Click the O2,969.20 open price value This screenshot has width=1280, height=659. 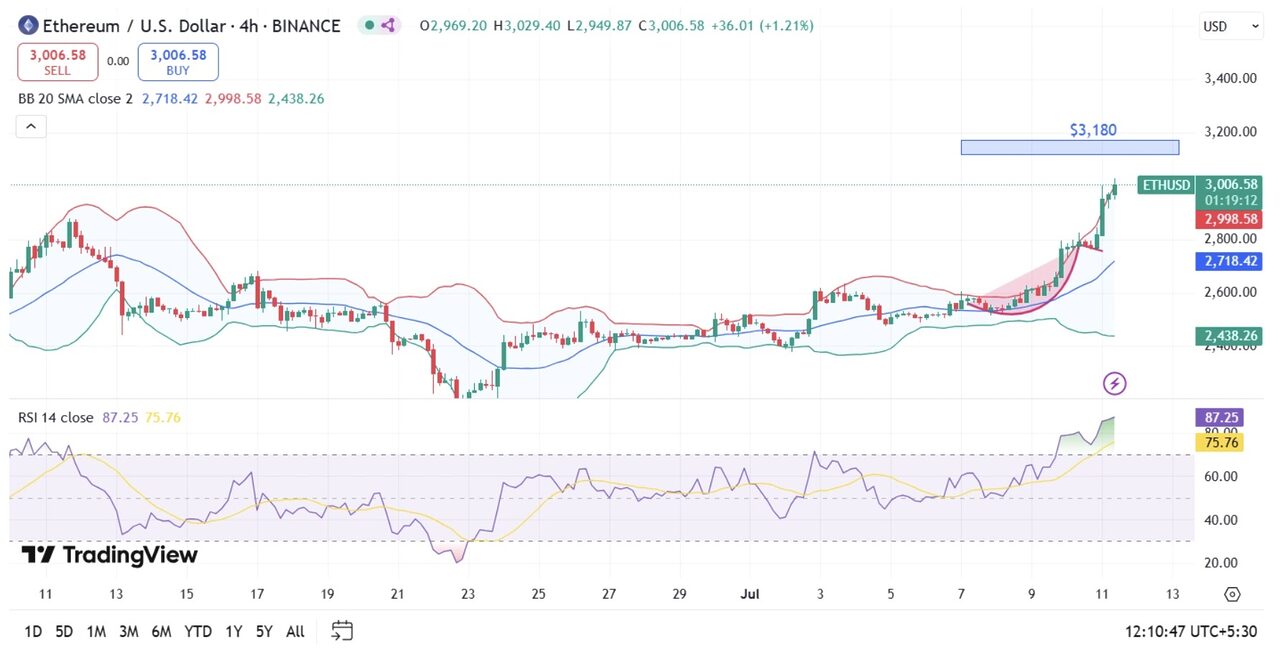pyautogui.click(x=453, y=26)
